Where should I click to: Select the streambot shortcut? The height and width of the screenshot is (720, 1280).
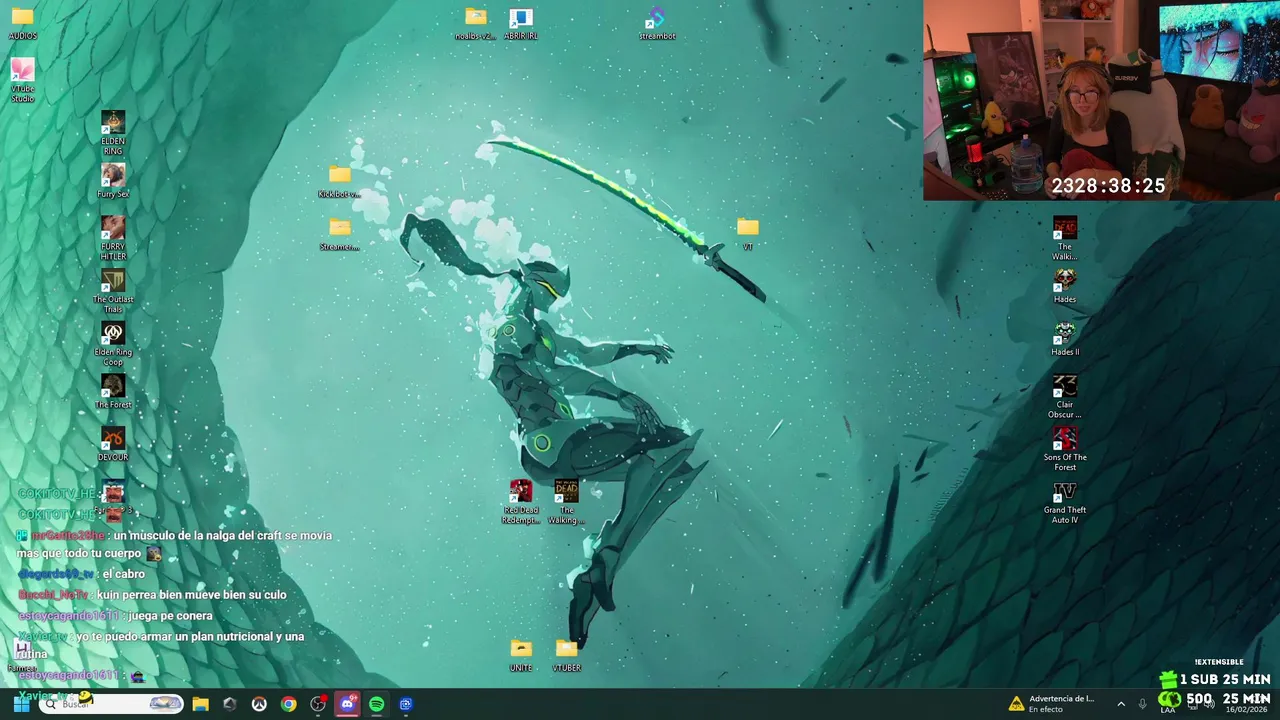657,23
